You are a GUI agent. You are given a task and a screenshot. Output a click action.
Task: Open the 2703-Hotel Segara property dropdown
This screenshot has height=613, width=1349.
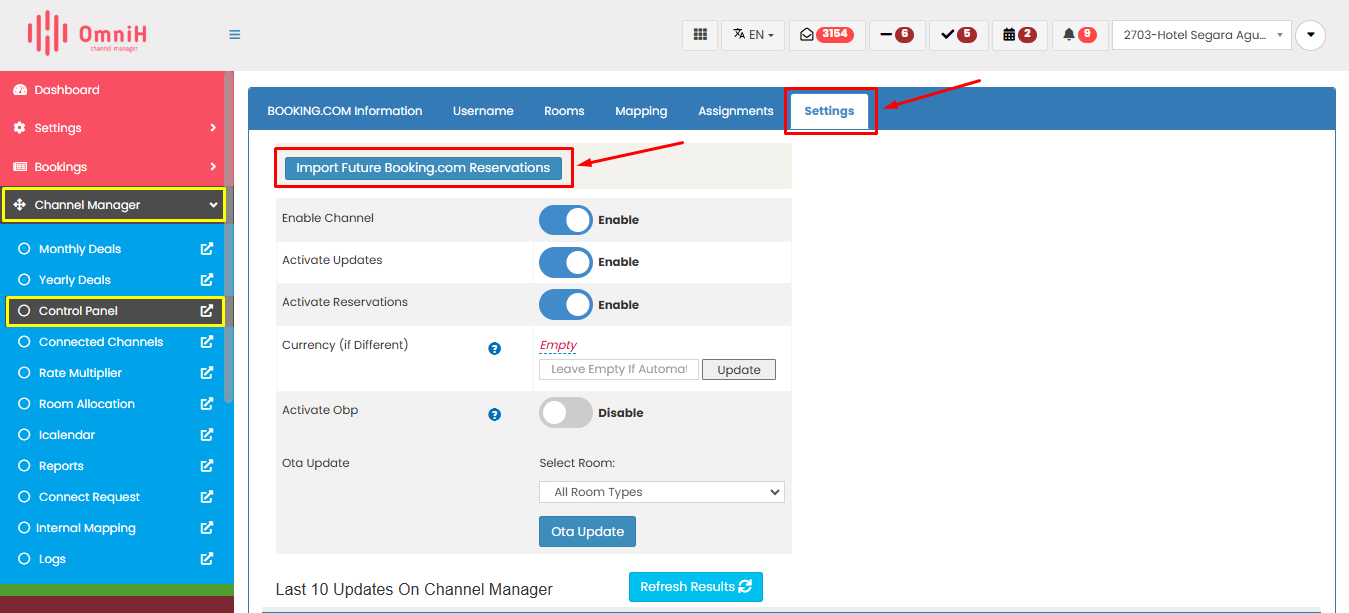tap(1201, 34)
